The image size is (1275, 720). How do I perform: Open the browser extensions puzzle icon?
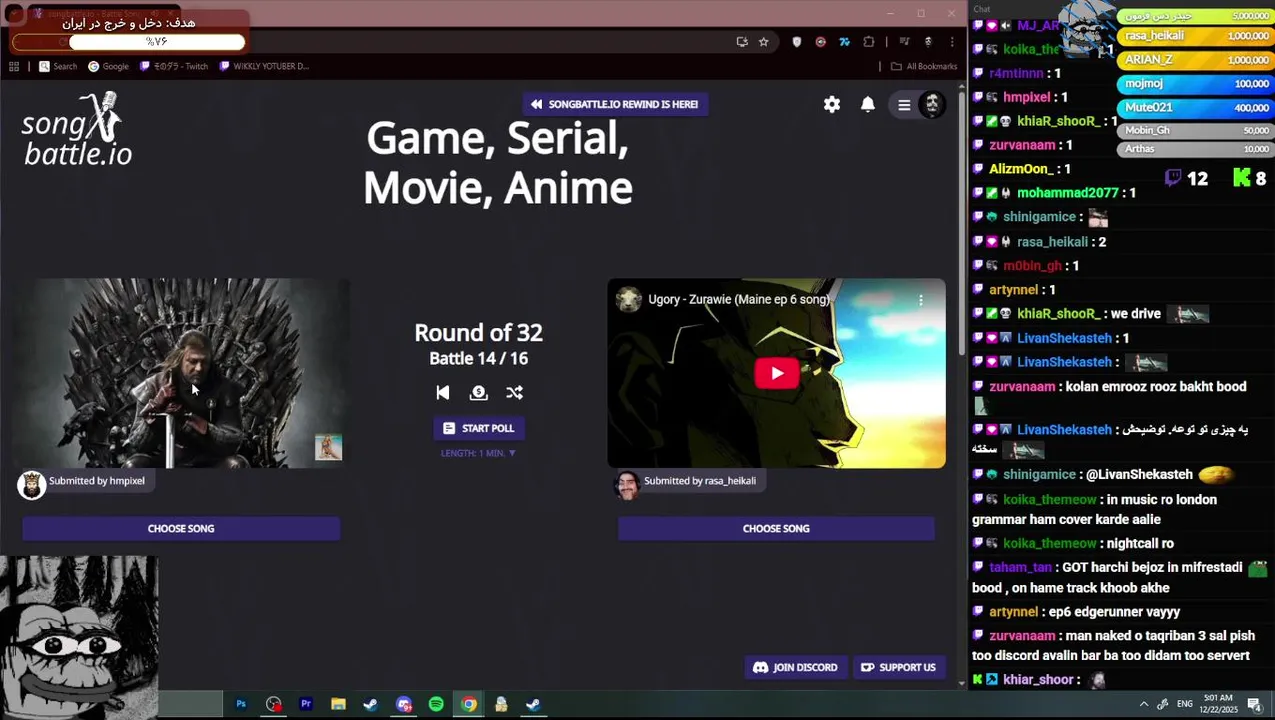868,42
